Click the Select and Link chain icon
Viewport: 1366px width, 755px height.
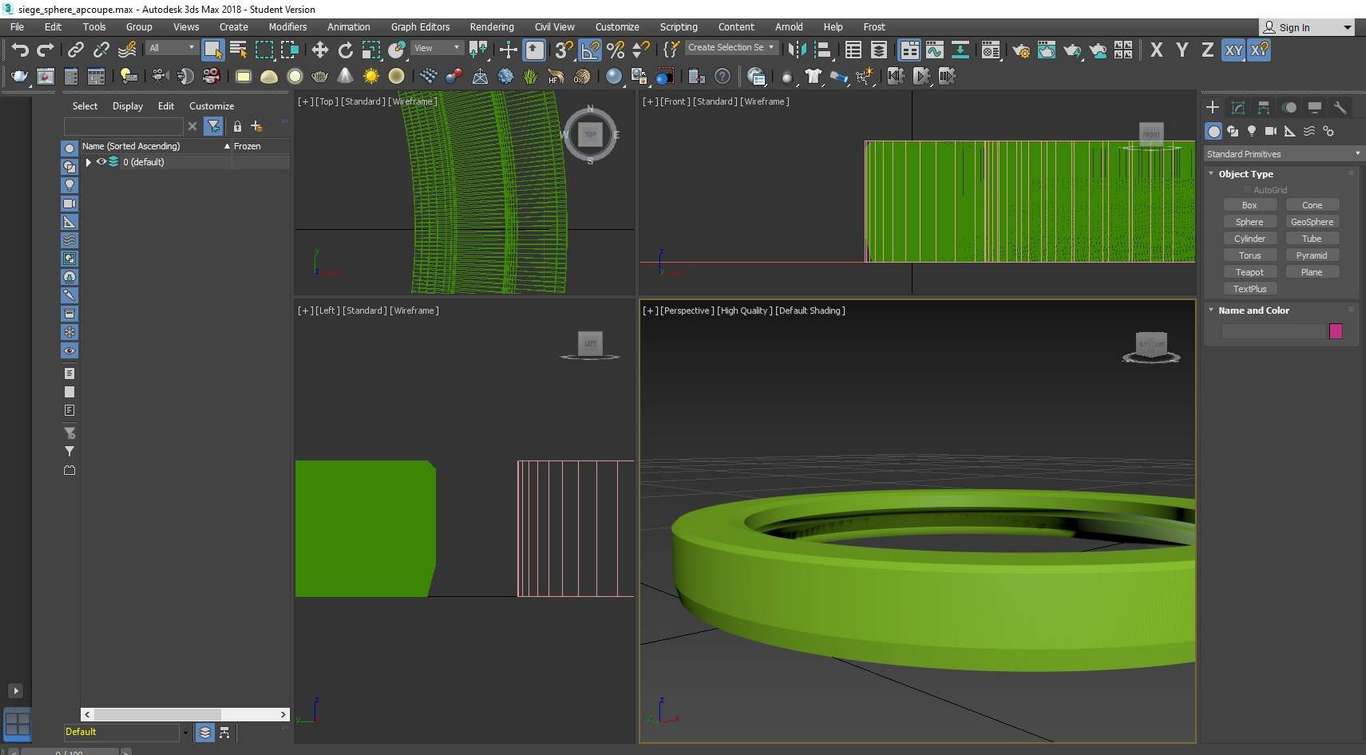76,49
